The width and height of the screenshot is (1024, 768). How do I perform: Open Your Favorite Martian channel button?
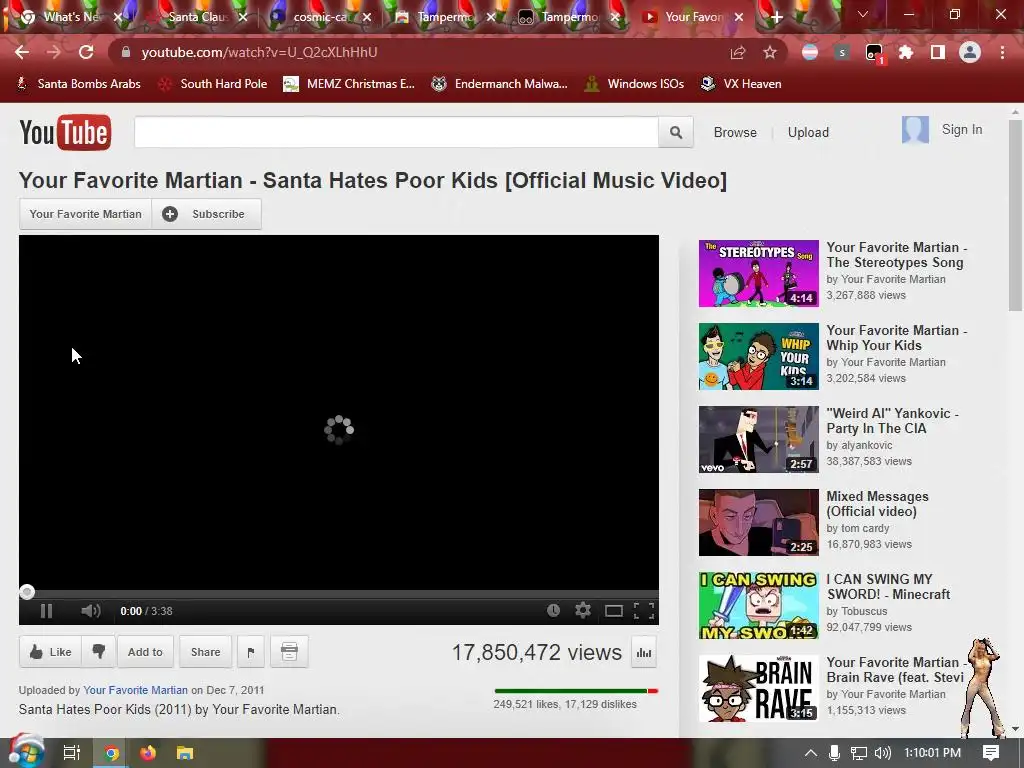[86, 214]
